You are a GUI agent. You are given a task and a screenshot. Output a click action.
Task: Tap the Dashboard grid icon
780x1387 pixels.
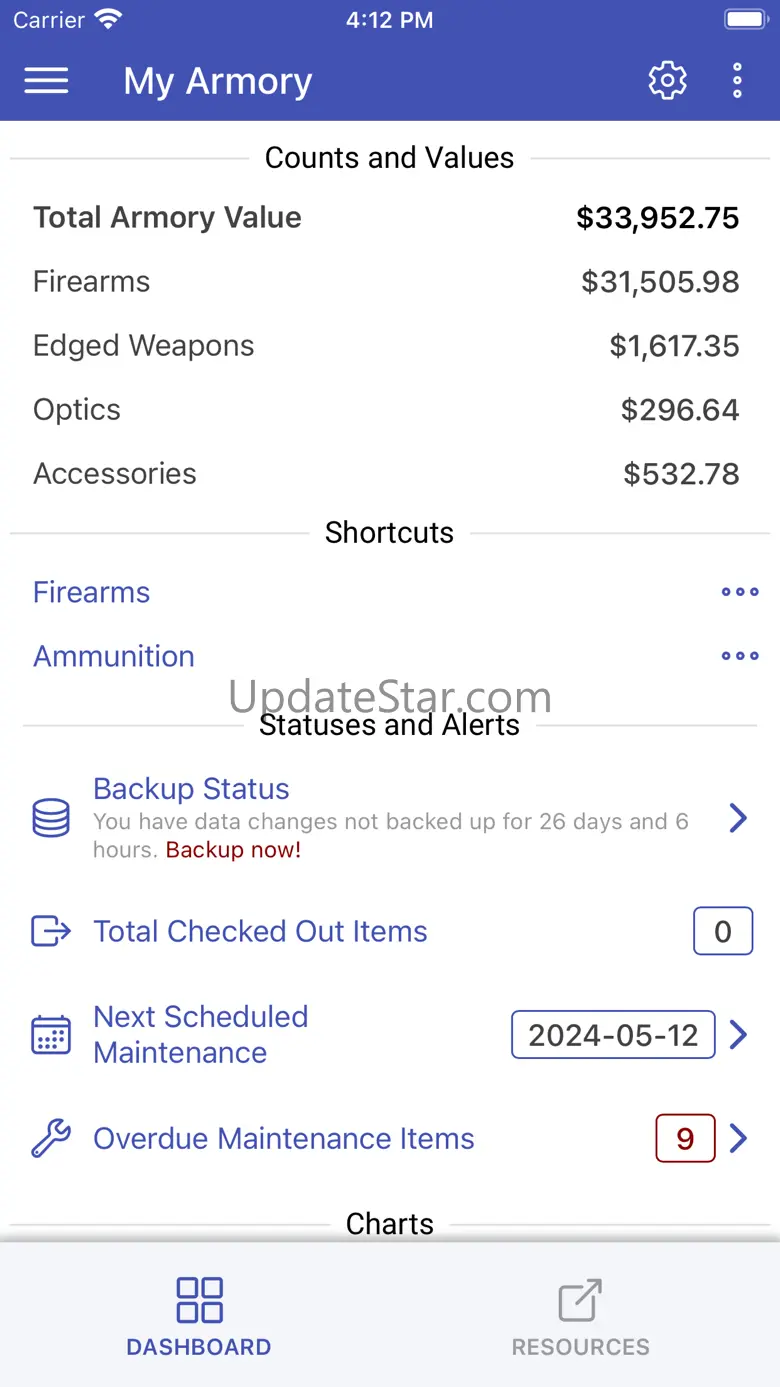click(199, 1300)
